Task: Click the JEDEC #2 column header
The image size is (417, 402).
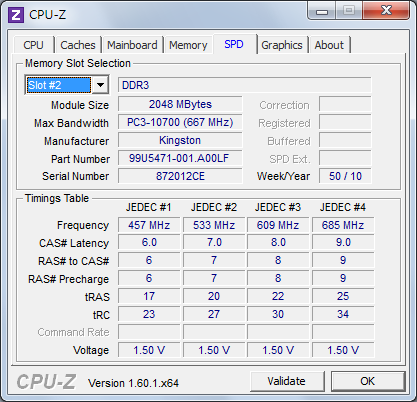Action: (x=214, y=207)
